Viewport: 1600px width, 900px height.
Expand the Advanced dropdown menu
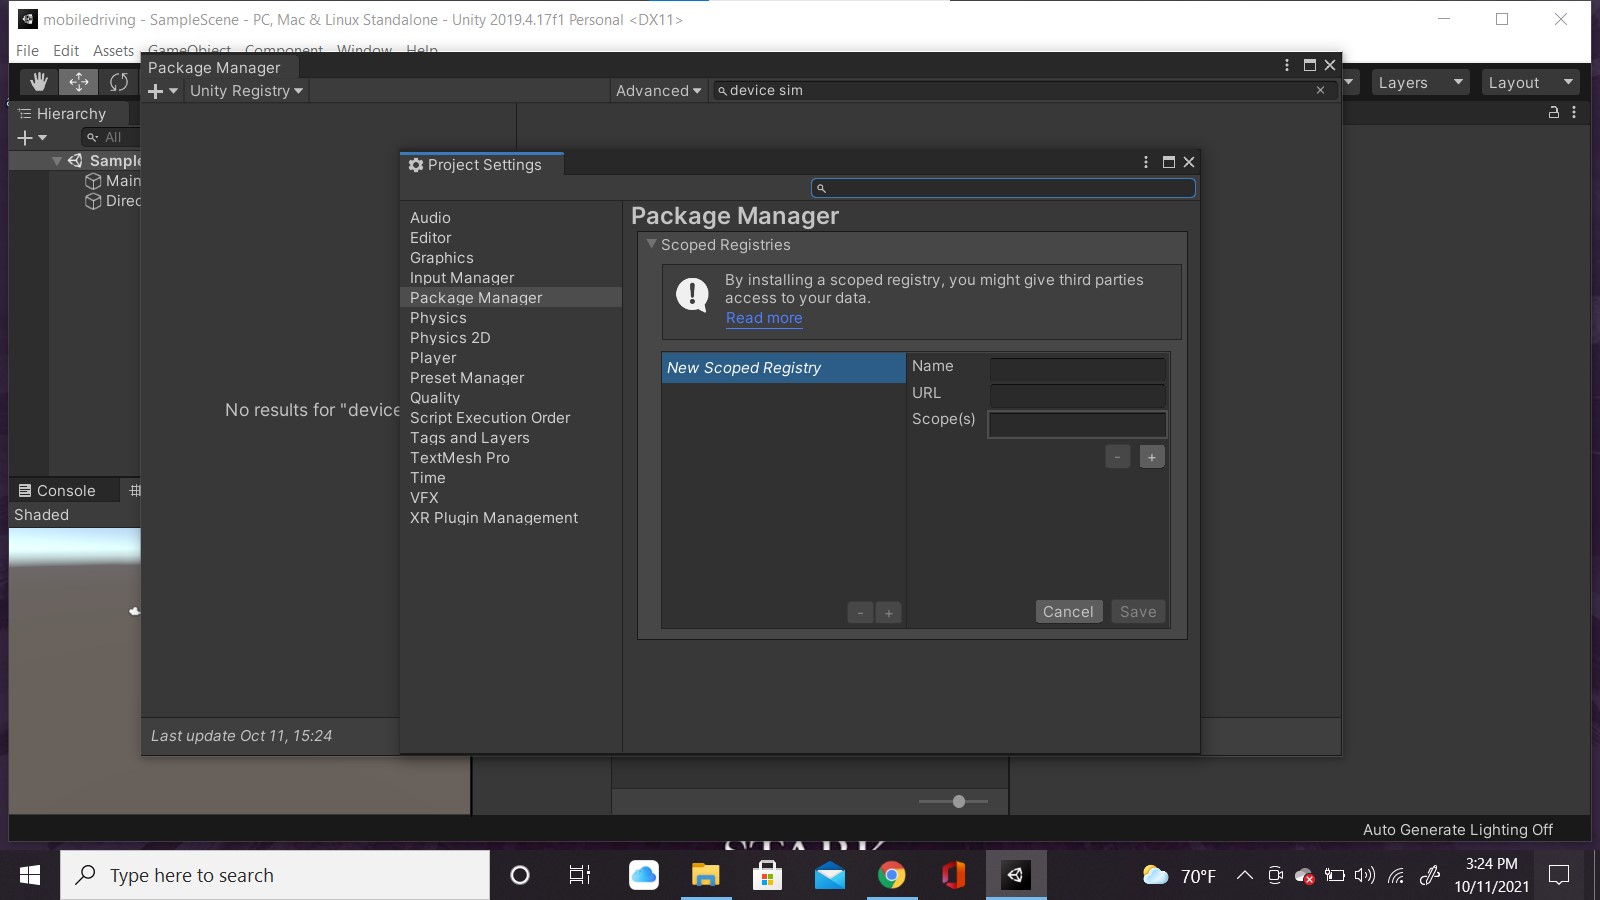click(x=658, y=91)
